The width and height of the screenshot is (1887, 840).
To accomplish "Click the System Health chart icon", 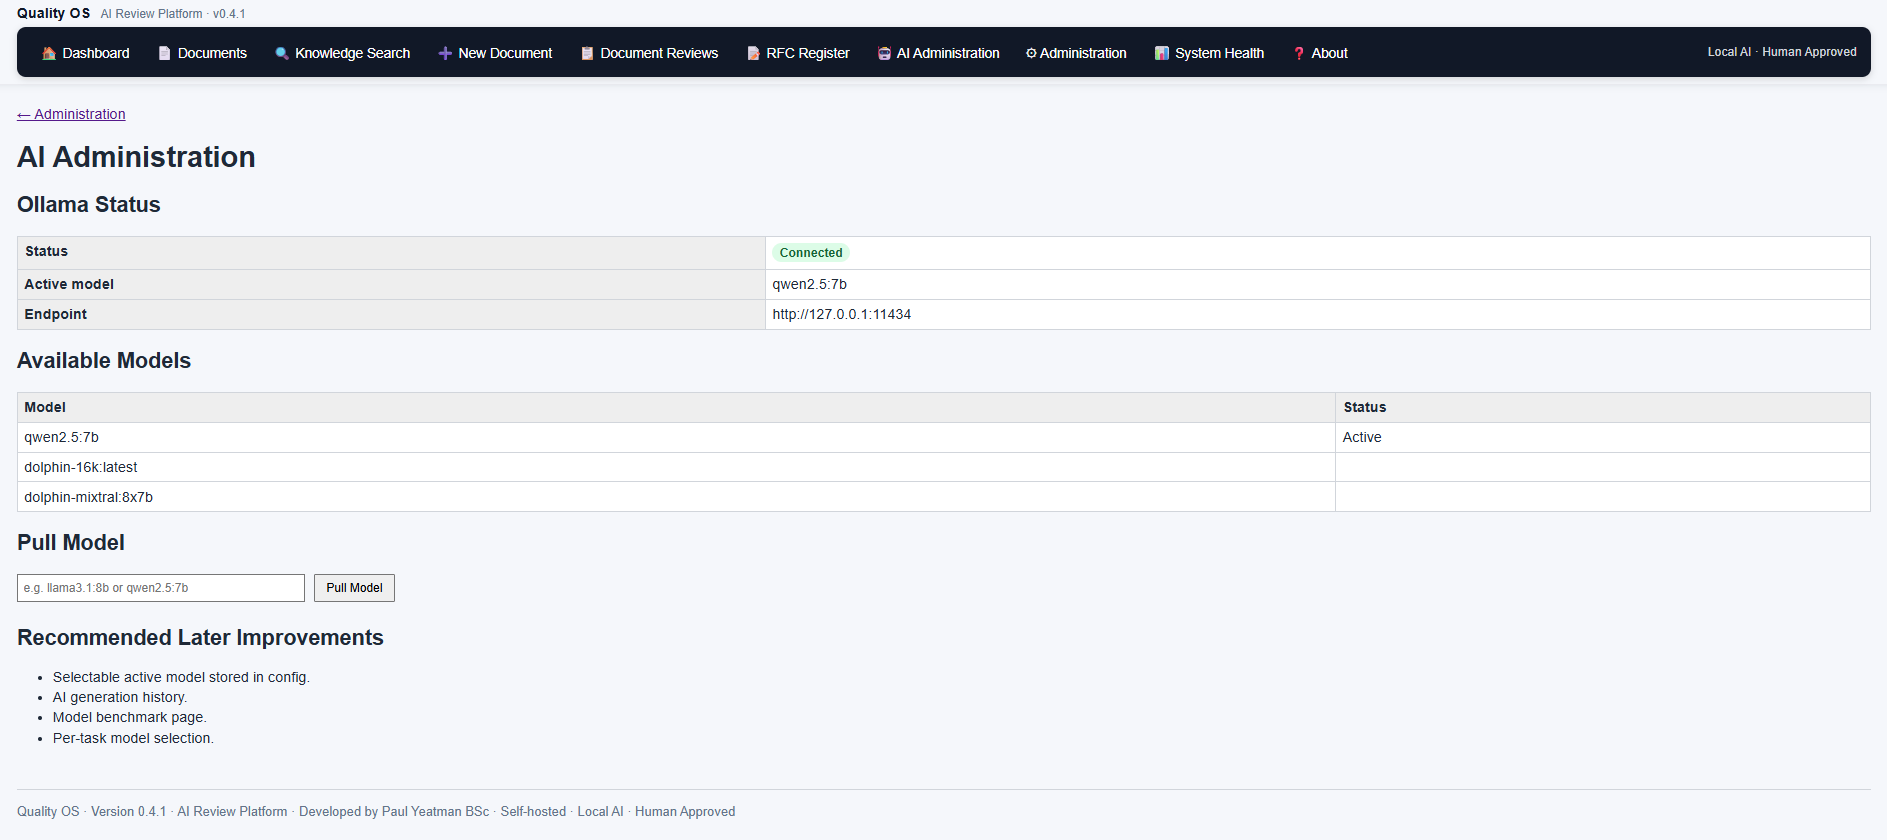I will tap(1162, 53).
